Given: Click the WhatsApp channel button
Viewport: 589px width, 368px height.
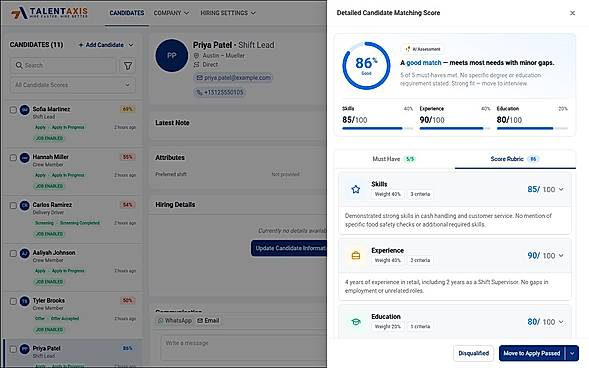Looking at the screenshot, I should tap(175, 321).
